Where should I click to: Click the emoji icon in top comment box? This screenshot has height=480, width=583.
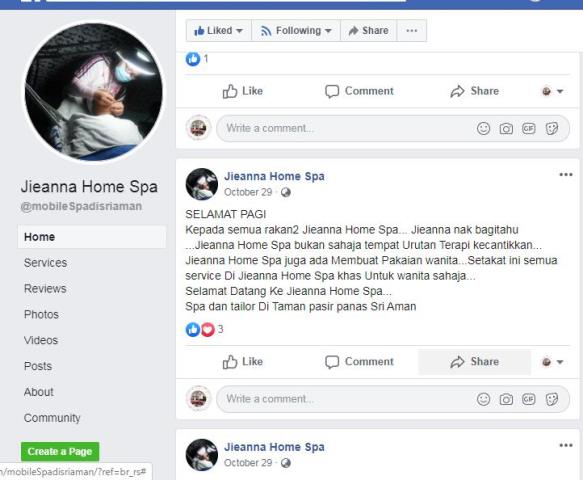point(483,129)
